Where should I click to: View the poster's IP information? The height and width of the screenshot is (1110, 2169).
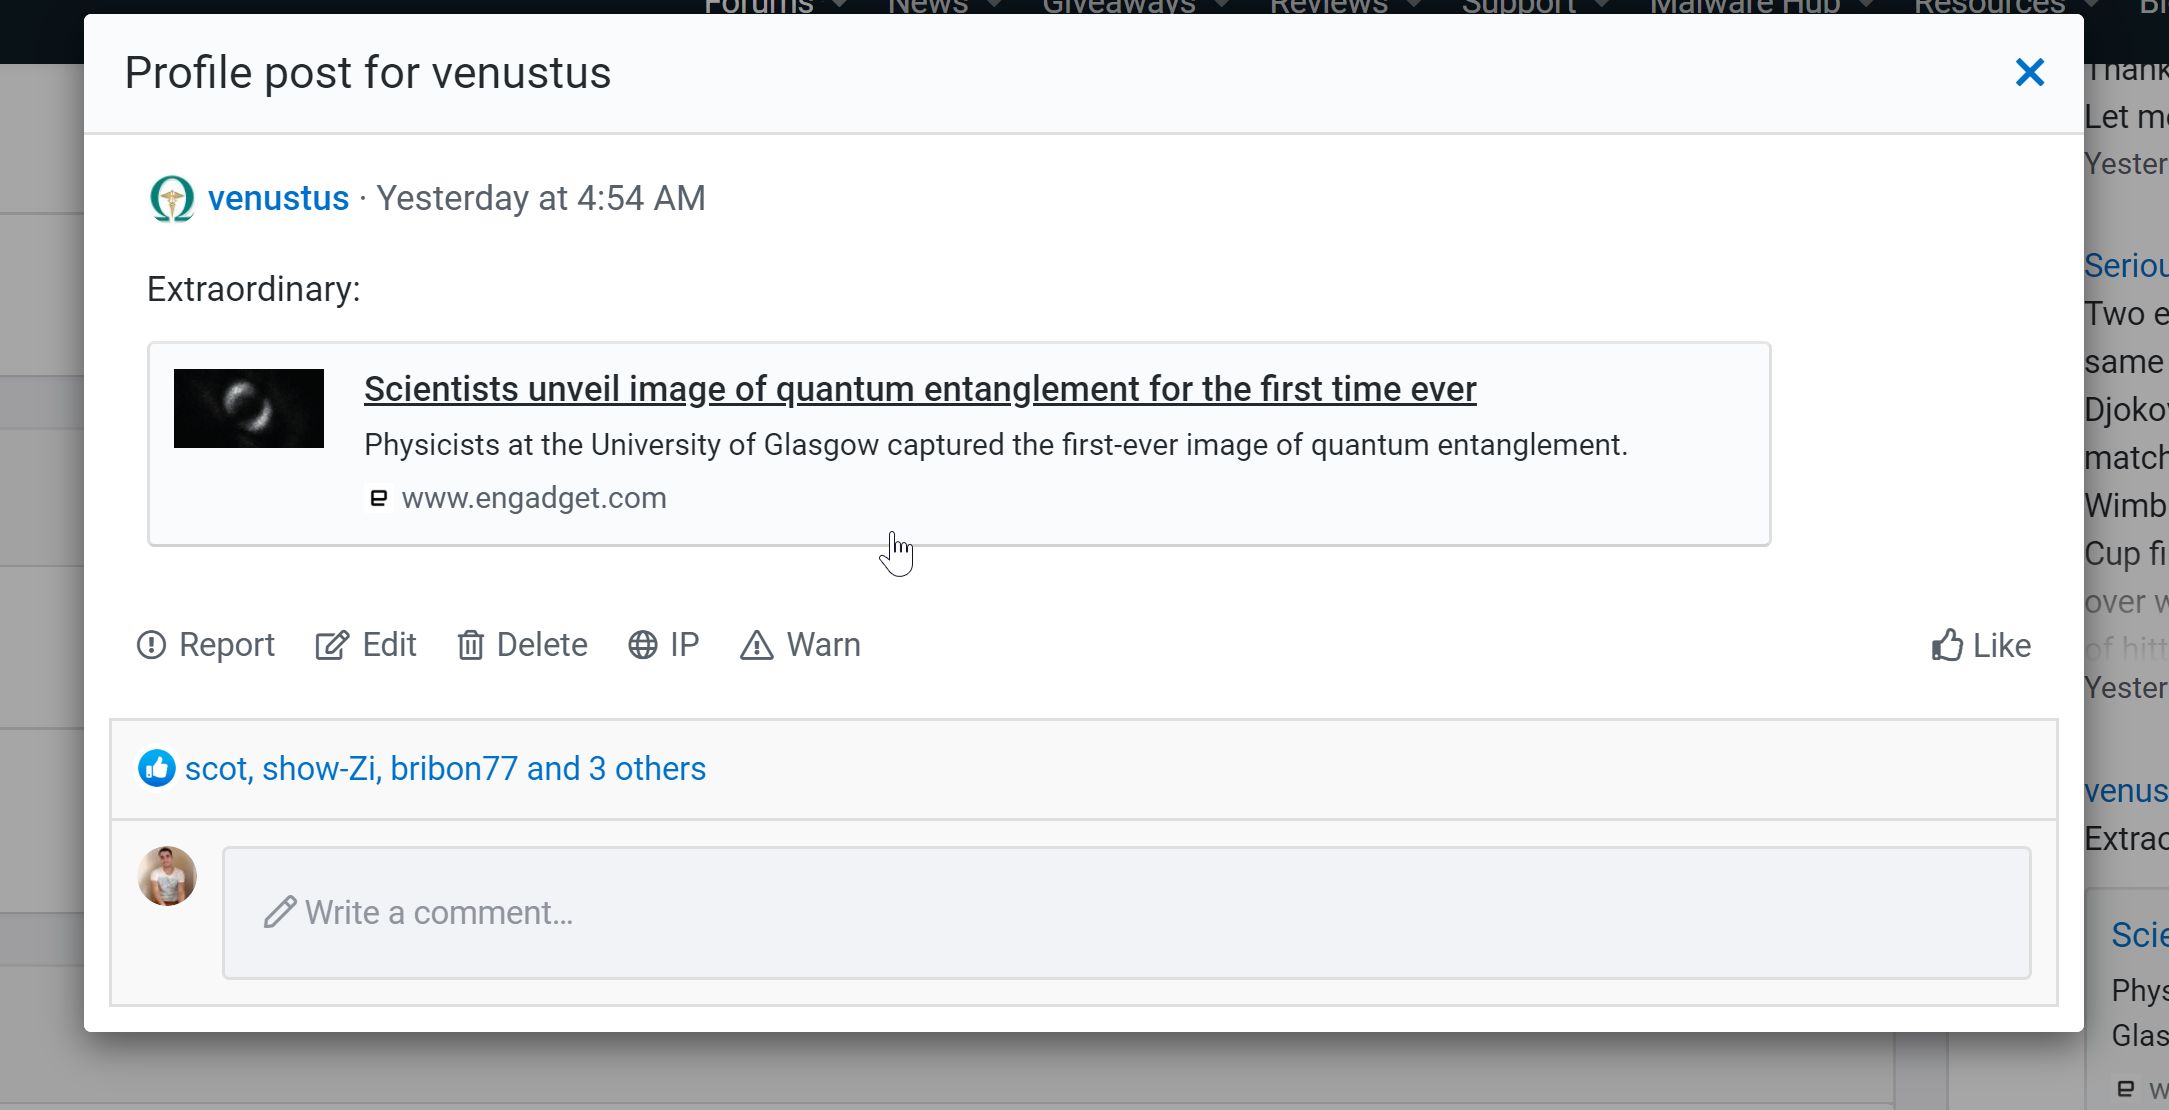click(664, 645)
